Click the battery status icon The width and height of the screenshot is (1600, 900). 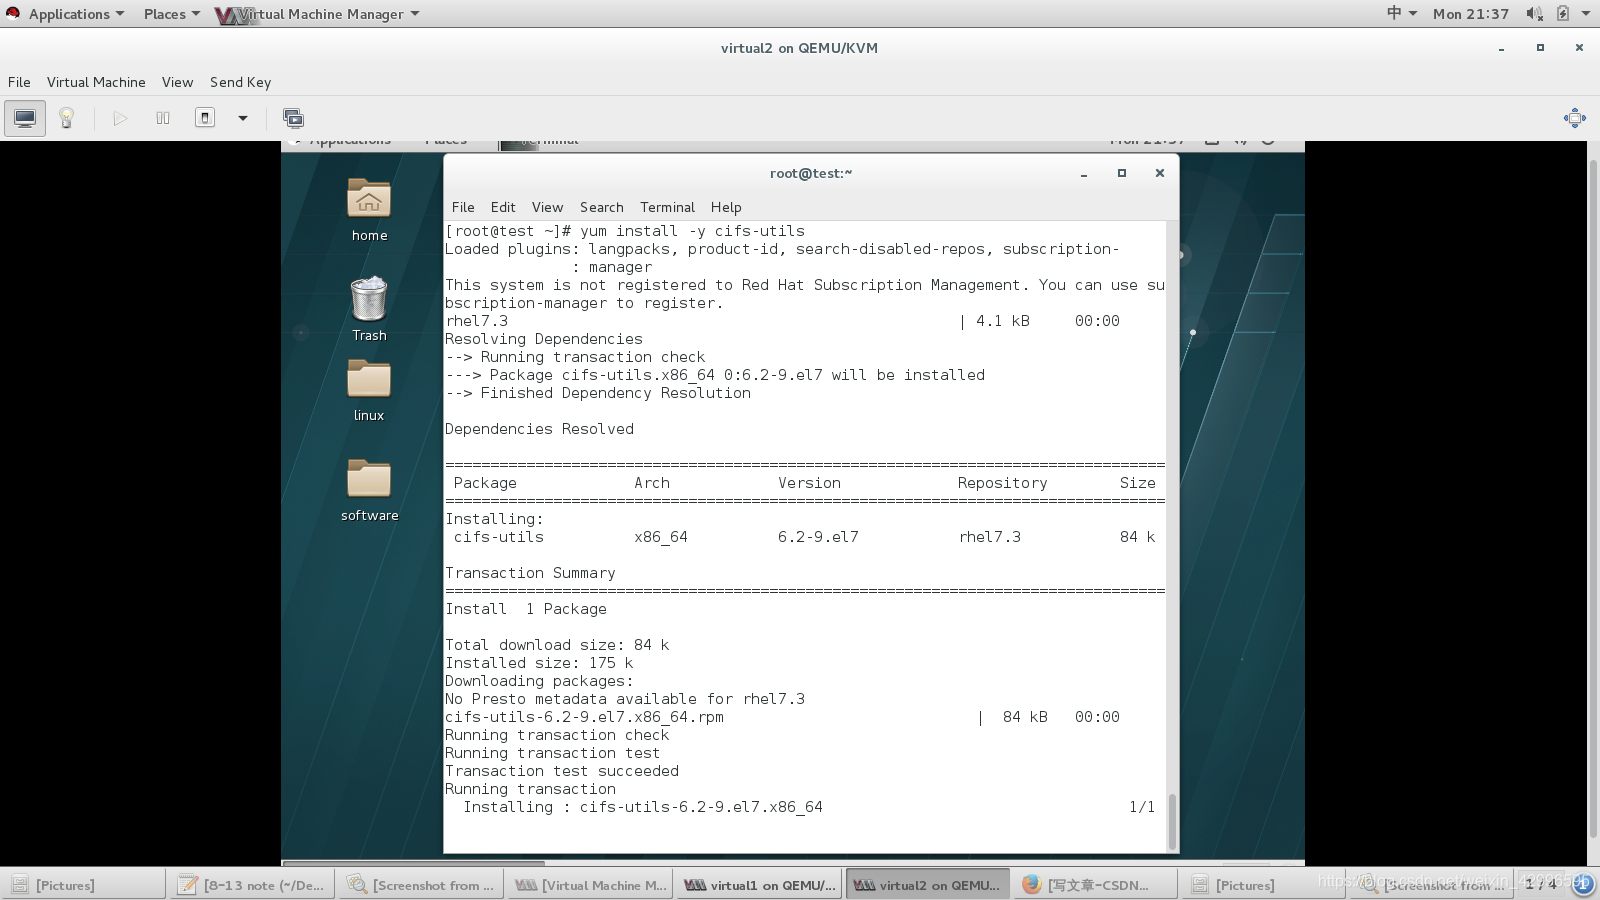(1562, 13)
